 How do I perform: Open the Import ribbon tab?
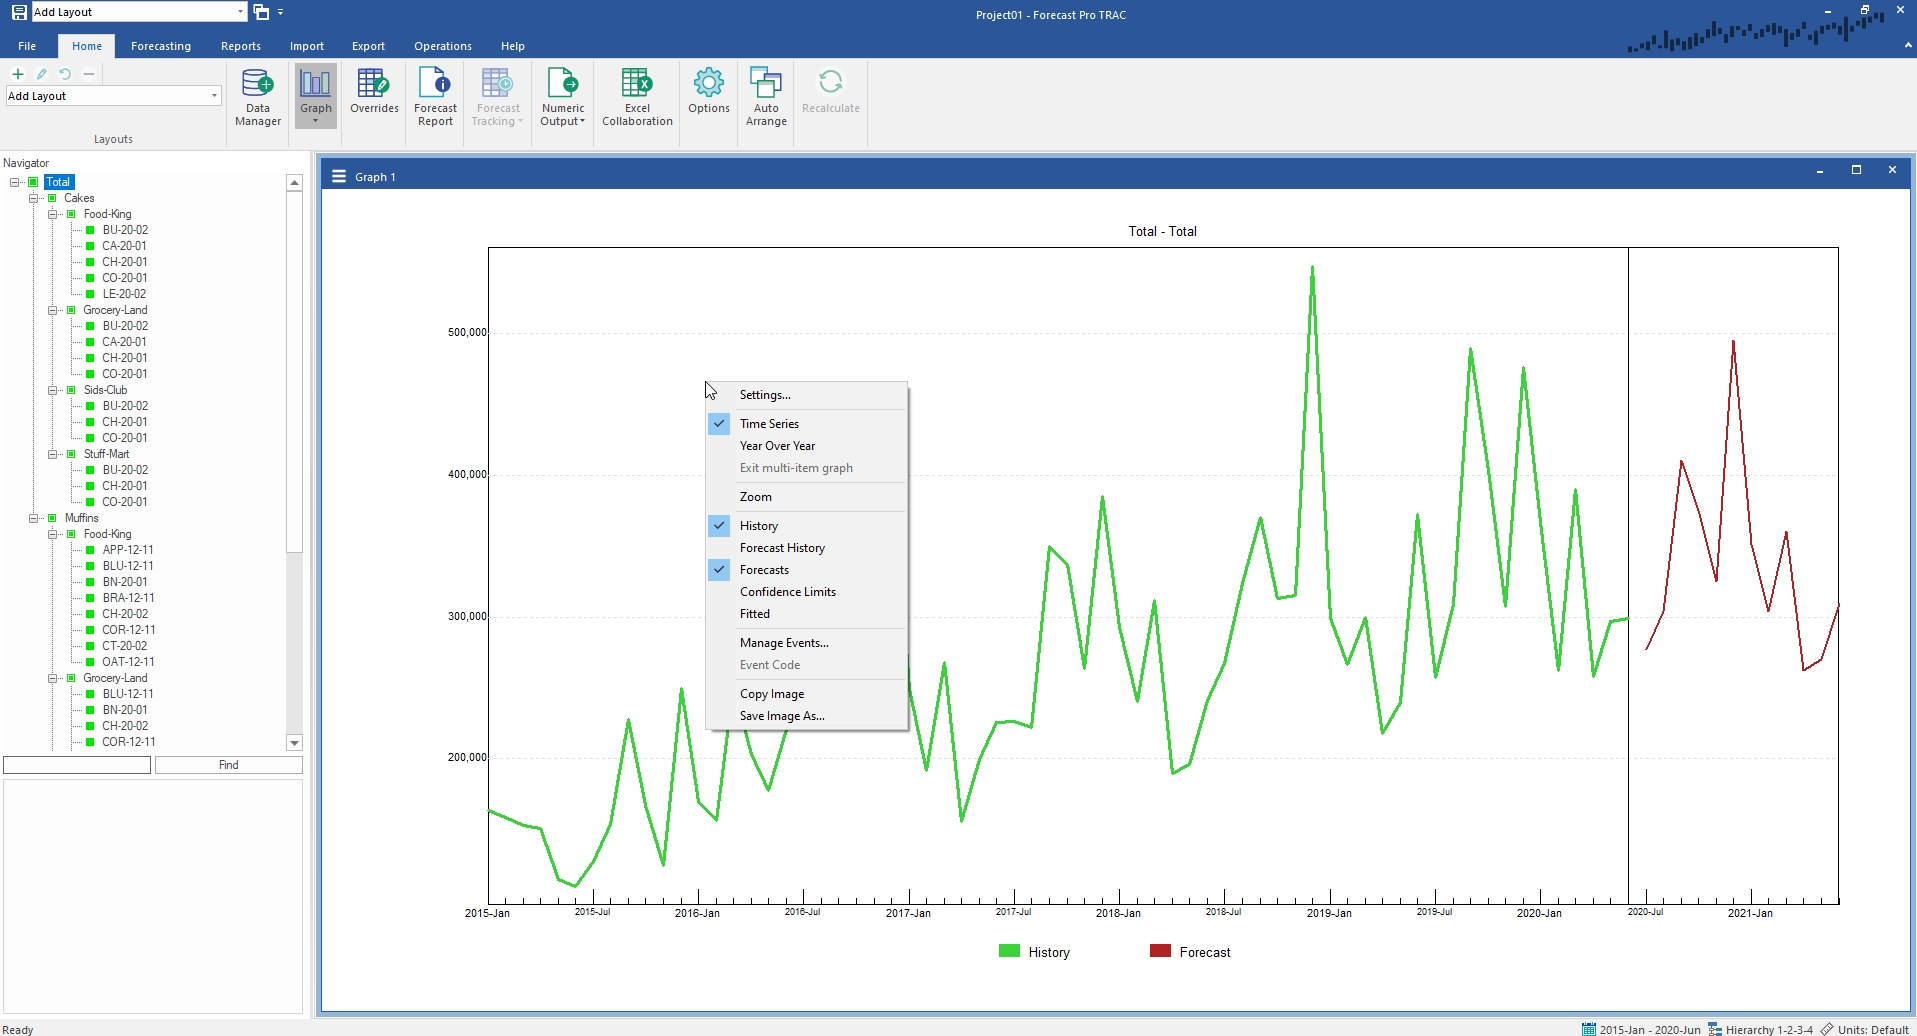pos(307,46)
